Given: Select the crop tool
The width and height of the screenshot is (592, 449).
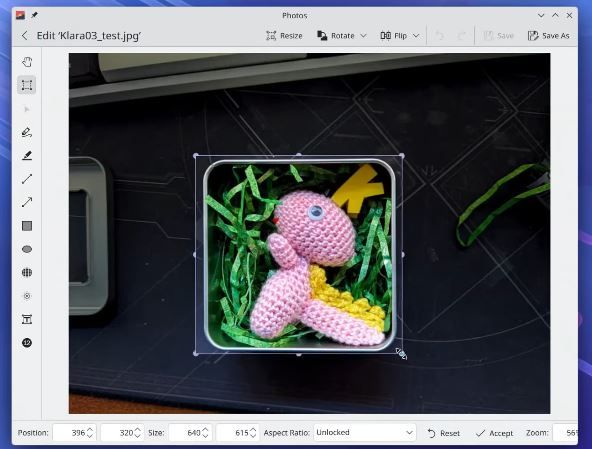Looking at the screenshot, I should pyautogui.click(x=27, y=85).
